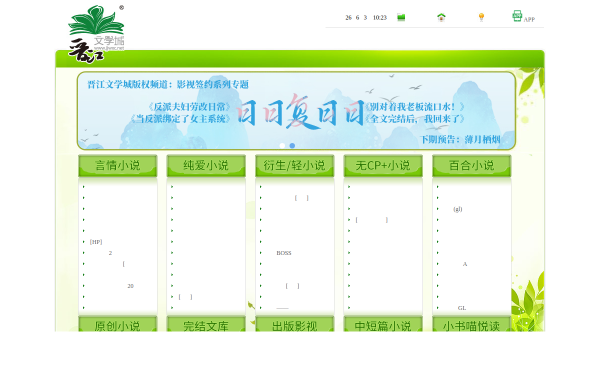Go to the 出版影视 section
Viewport: 600px width, 375px height.
tap(295, 324)
